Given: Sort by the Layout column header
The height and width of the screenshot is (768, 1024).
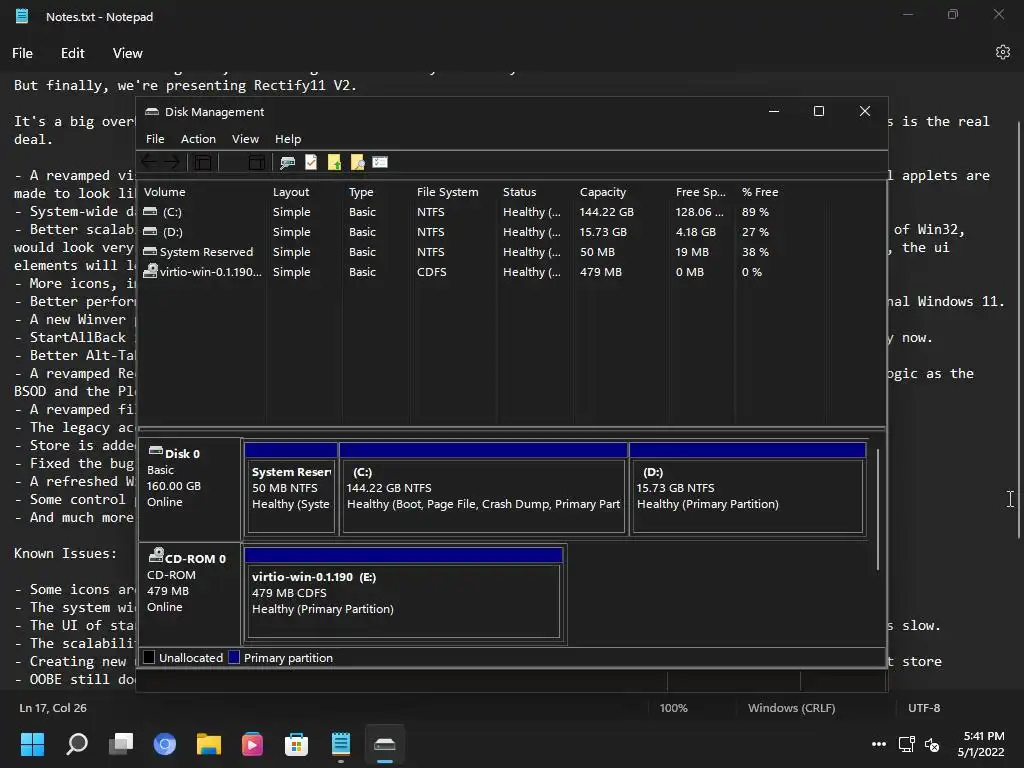Looking at the screenshot, I should tap(304, 191).
